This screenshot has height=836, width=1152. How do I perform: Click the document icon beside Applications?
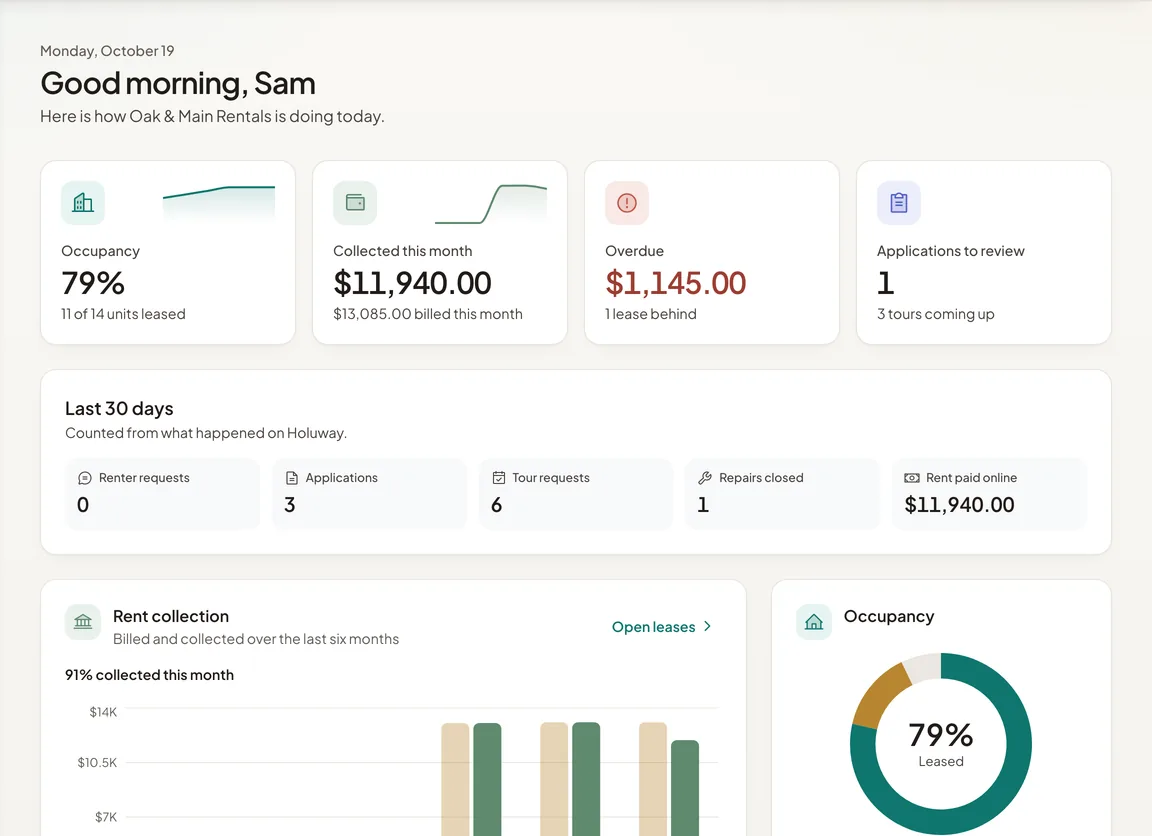click(x=292, y=478)
